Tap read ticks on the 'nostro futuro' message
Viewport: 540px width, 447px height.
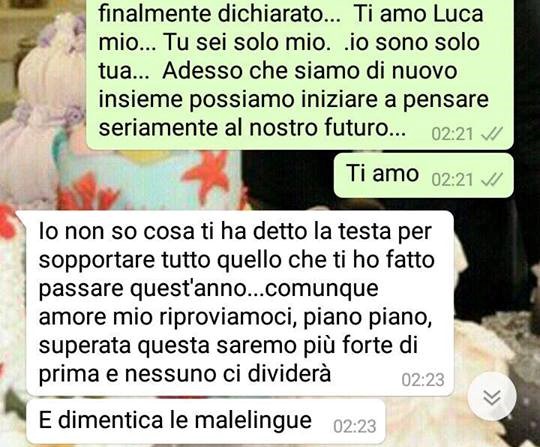[x=491, y=134]
